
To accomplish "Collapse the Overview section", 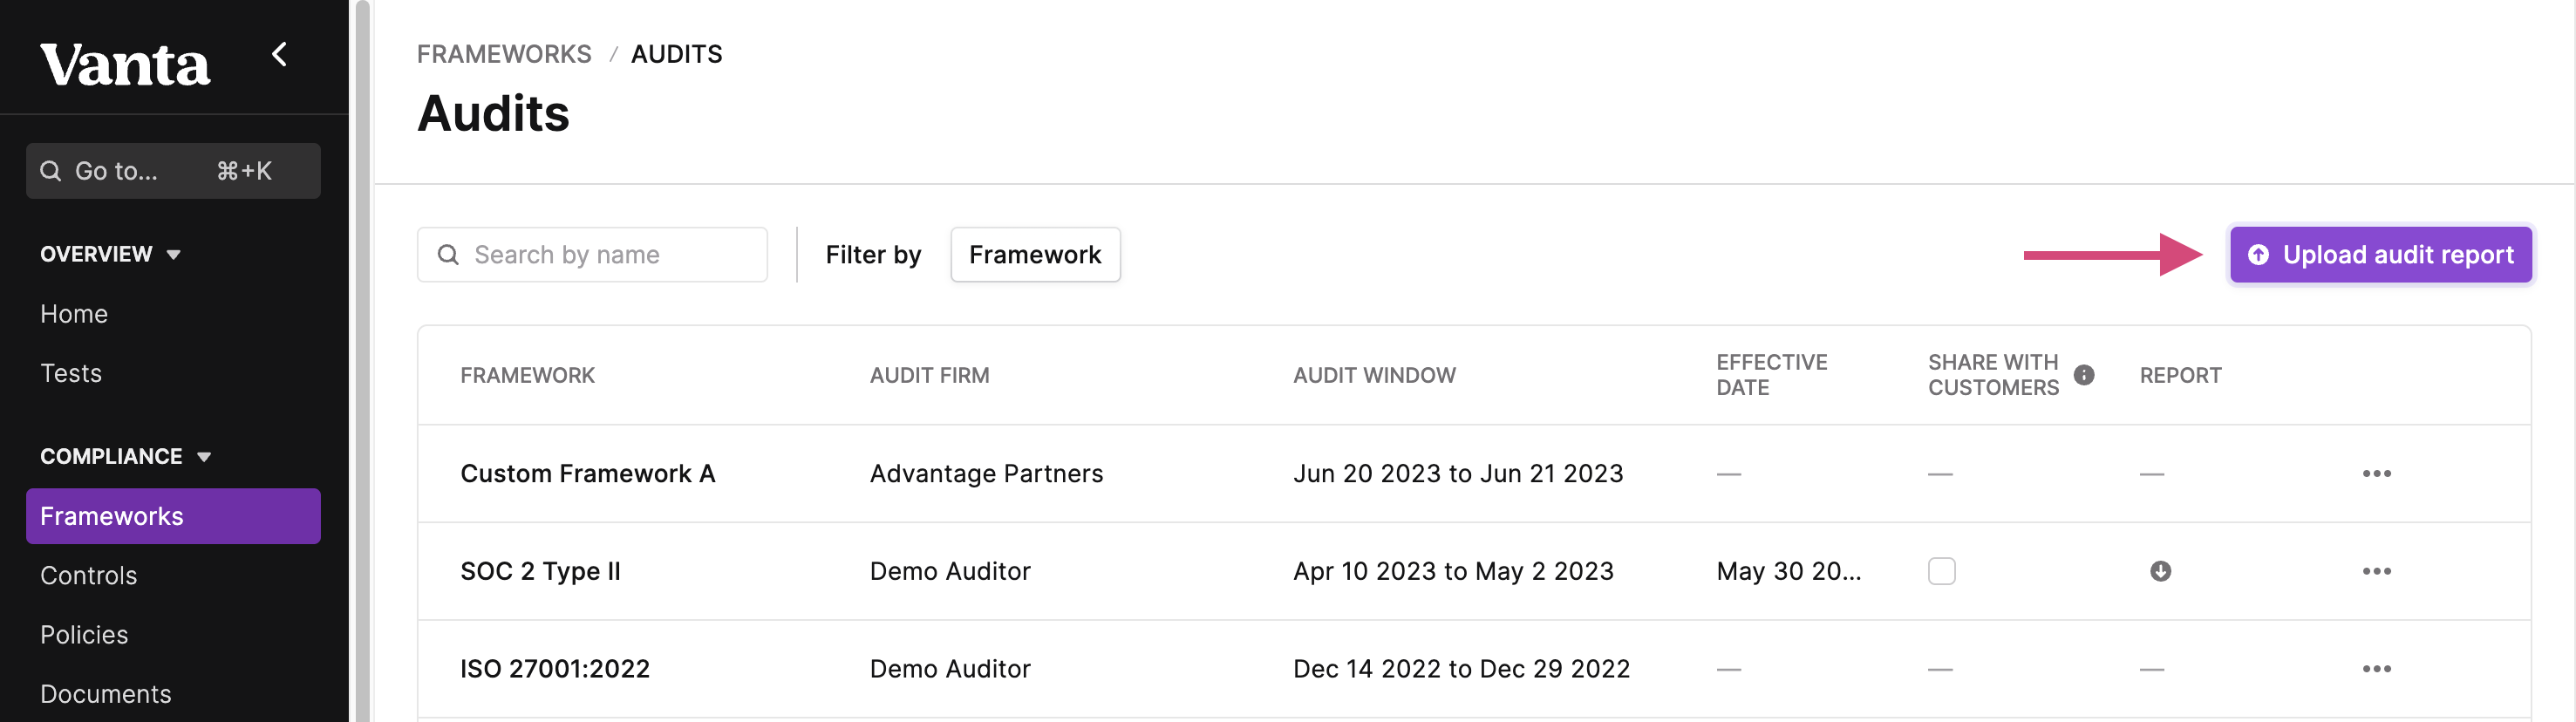I will coord(110,254).
